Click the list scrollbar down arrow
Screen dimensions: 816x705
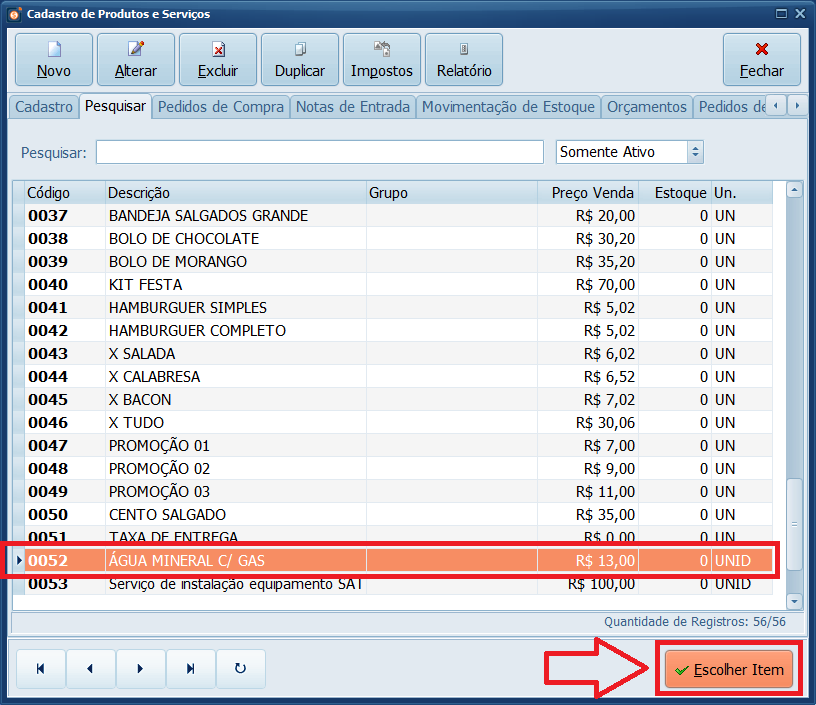(795, 601)
